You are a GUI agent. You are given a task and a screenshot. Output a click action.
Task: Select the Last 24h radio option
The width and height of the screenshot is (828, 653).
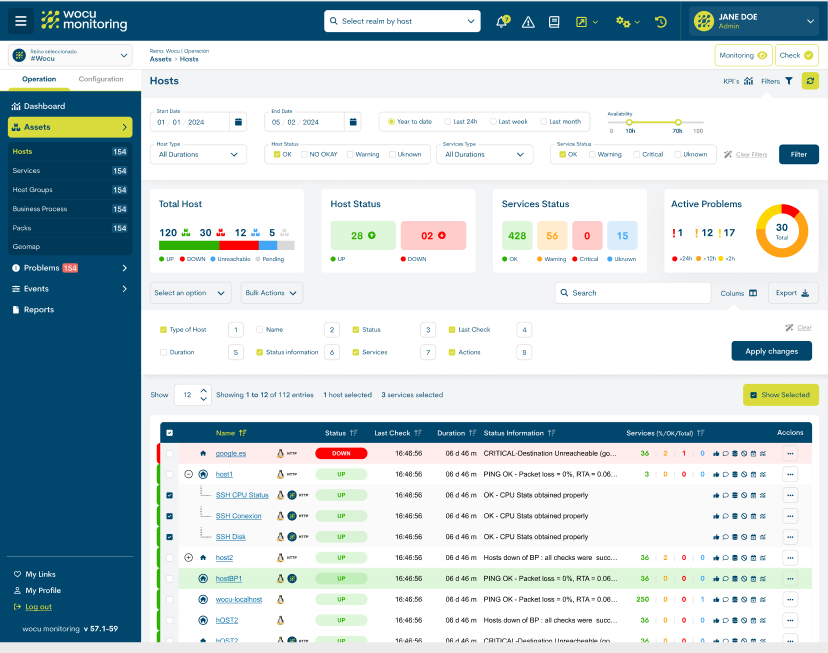447,121
